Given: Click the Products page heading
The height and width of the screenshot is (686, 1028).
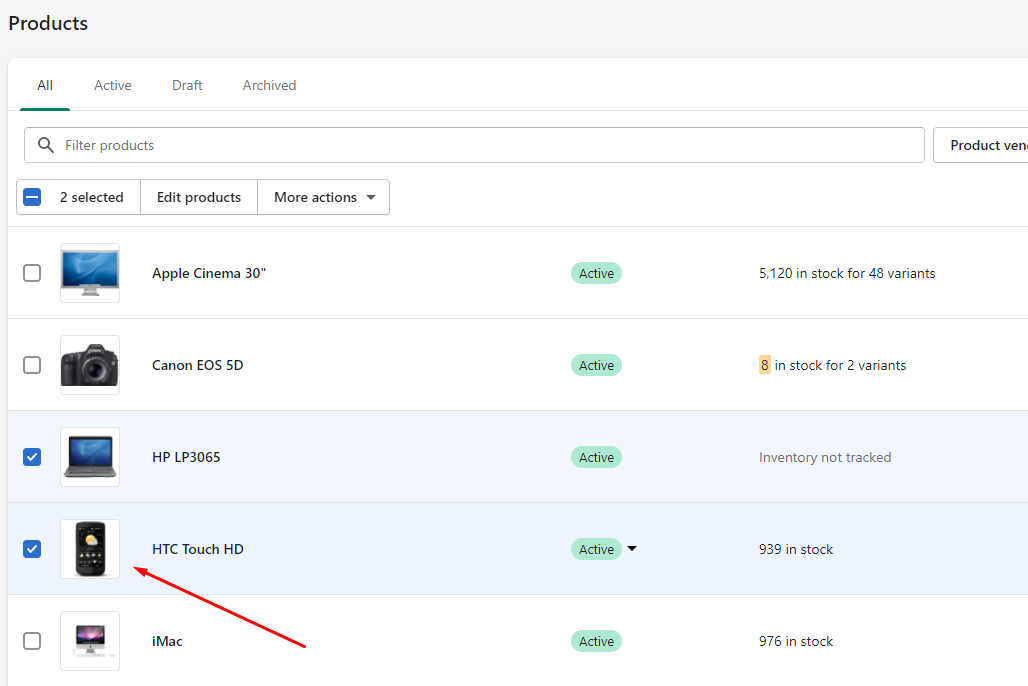Looking at the screenshot, I should [48, 24].
